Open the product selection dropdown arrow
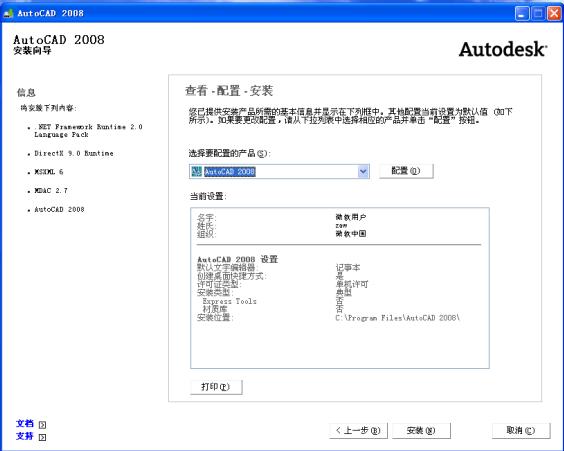This screenshot has height=451, width=564. [x=363, y=171]
